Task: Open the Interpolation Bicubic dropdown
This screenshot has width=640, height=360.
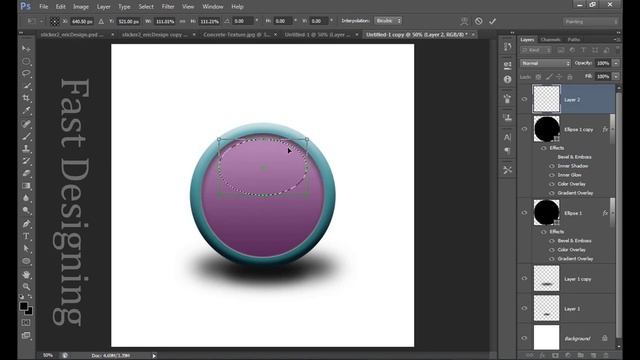Action: coord(388,21)
